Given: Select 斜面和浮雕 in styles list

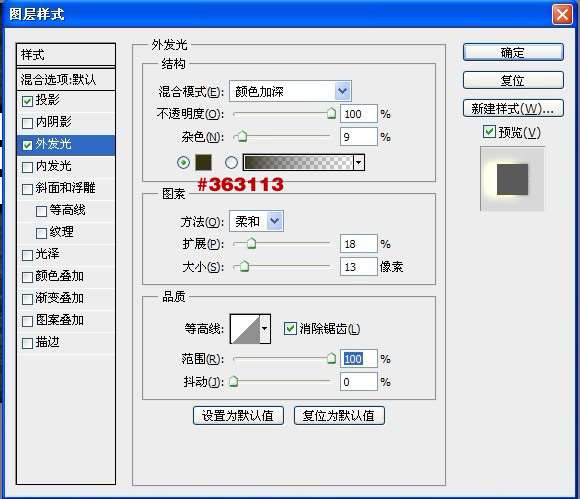Looking at the screenshot, I should [x=66, y=188].
